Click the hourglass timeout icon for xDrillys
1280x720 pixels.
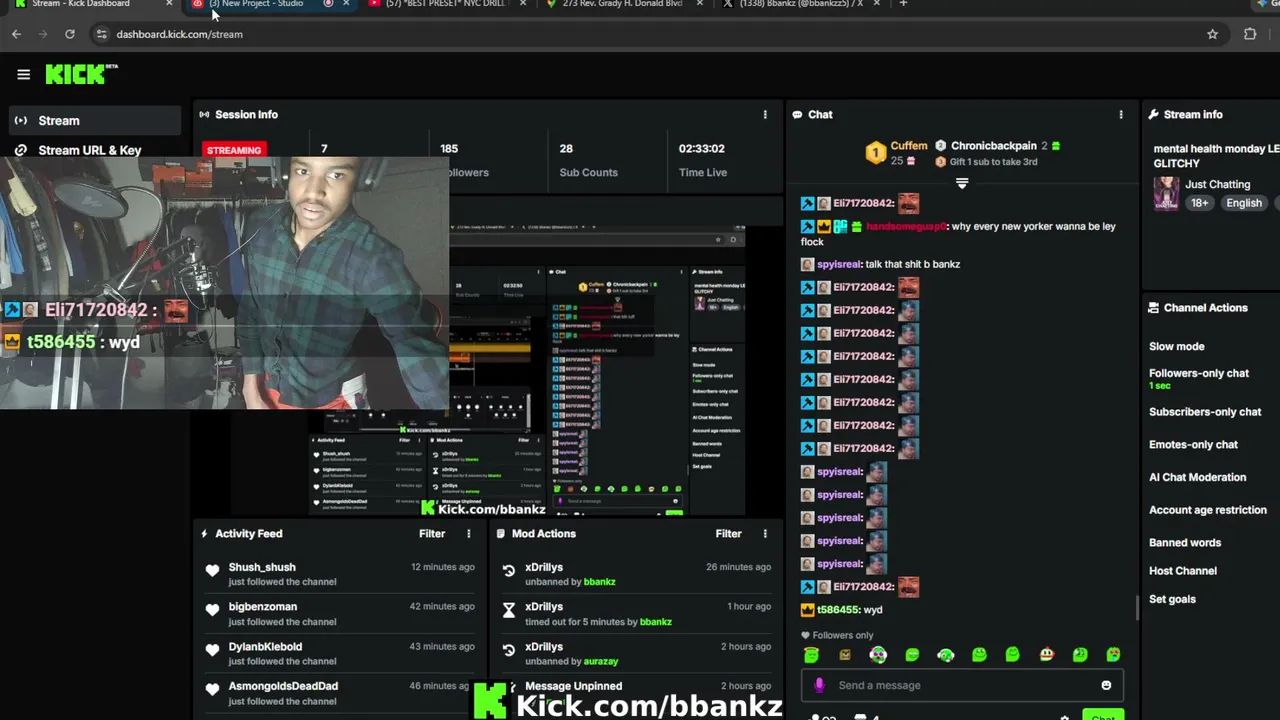(x=508, y=610)
